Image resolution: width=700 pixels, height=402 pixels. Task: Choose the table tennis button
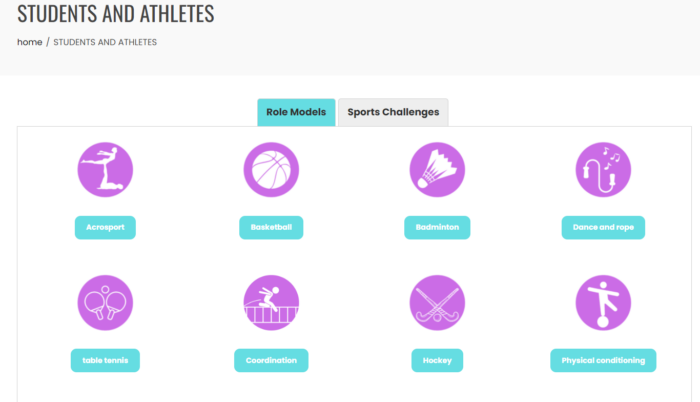coord(105,360)
